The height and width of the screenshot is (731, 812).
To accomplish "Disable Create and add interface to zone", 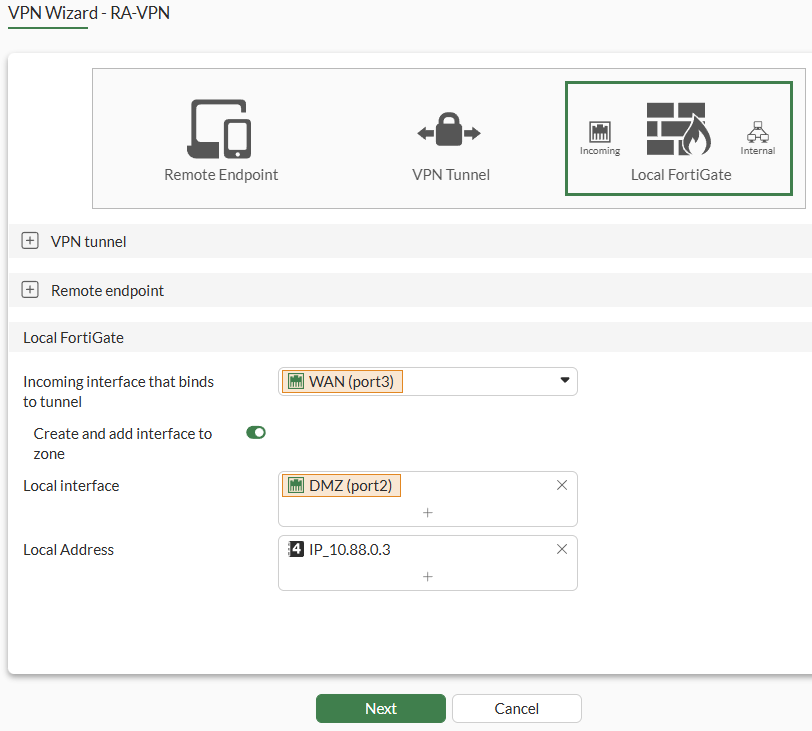I will point(255,432).
